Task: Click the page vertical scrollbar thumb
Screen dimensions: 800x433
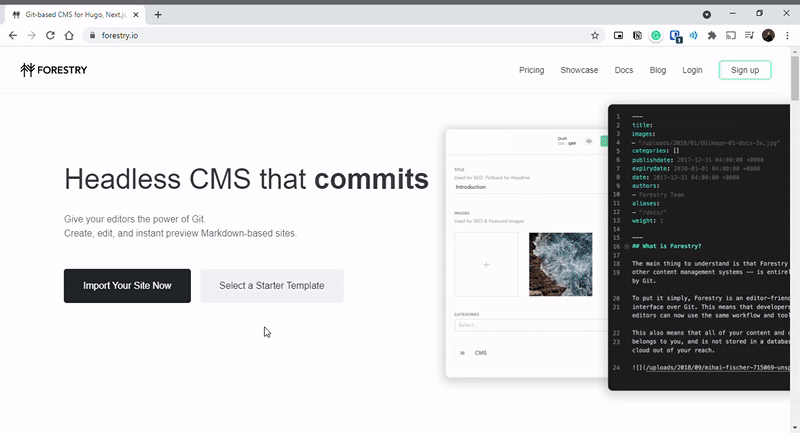Action: pyautogui.click(x=795, y=78)
